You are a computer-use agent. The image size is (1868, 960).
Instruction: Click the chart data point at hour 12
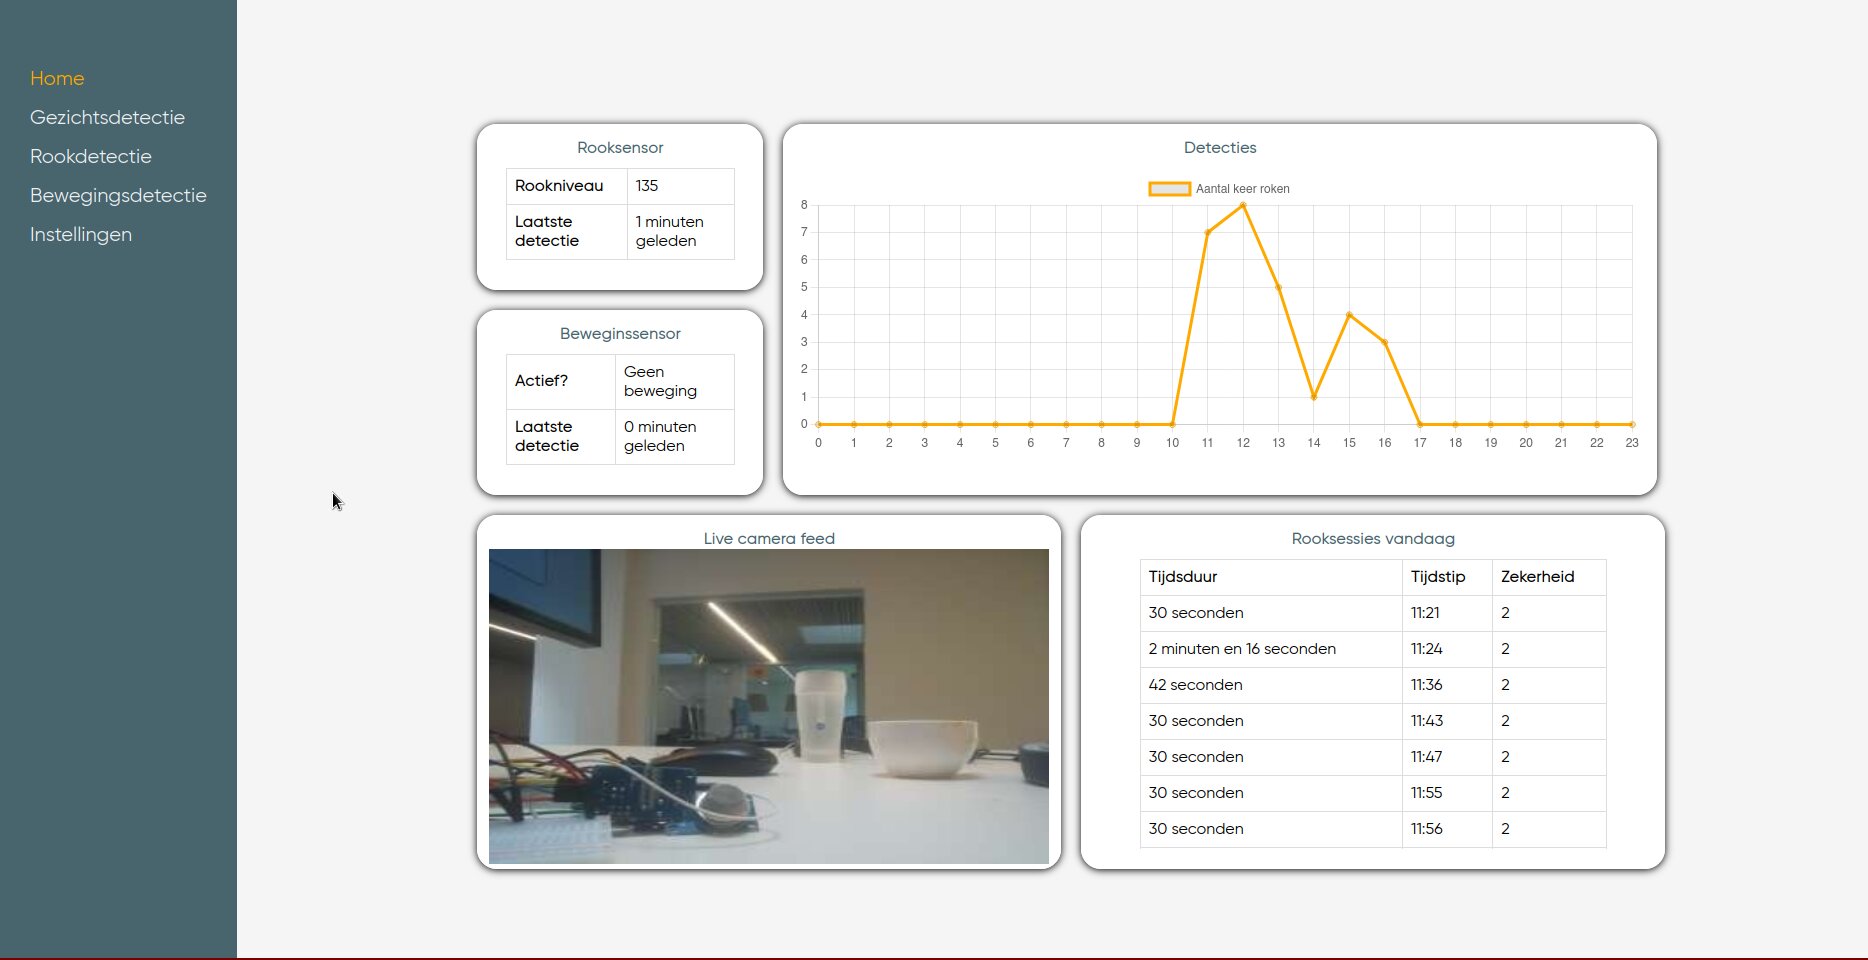coord(1243,205)
